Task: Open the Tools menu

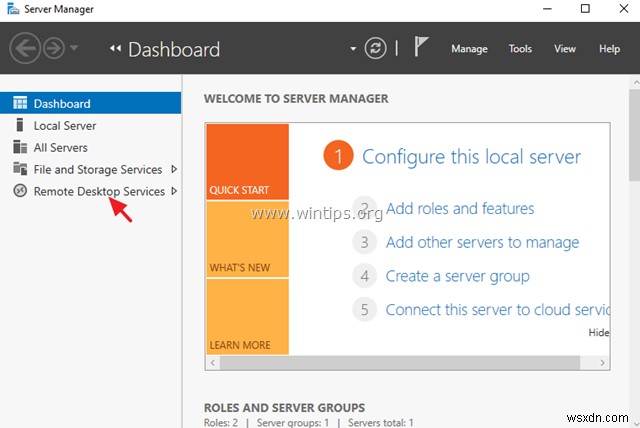Action: pos(520,49)
